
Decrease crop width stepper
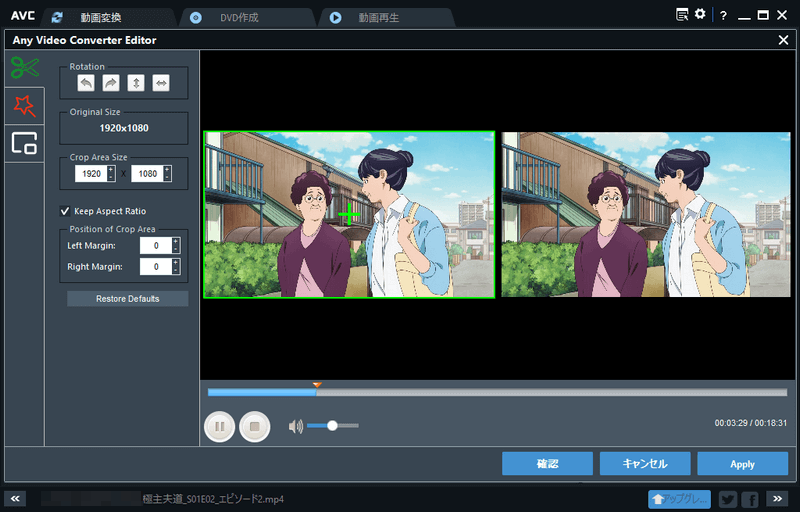tap(111, 177)
